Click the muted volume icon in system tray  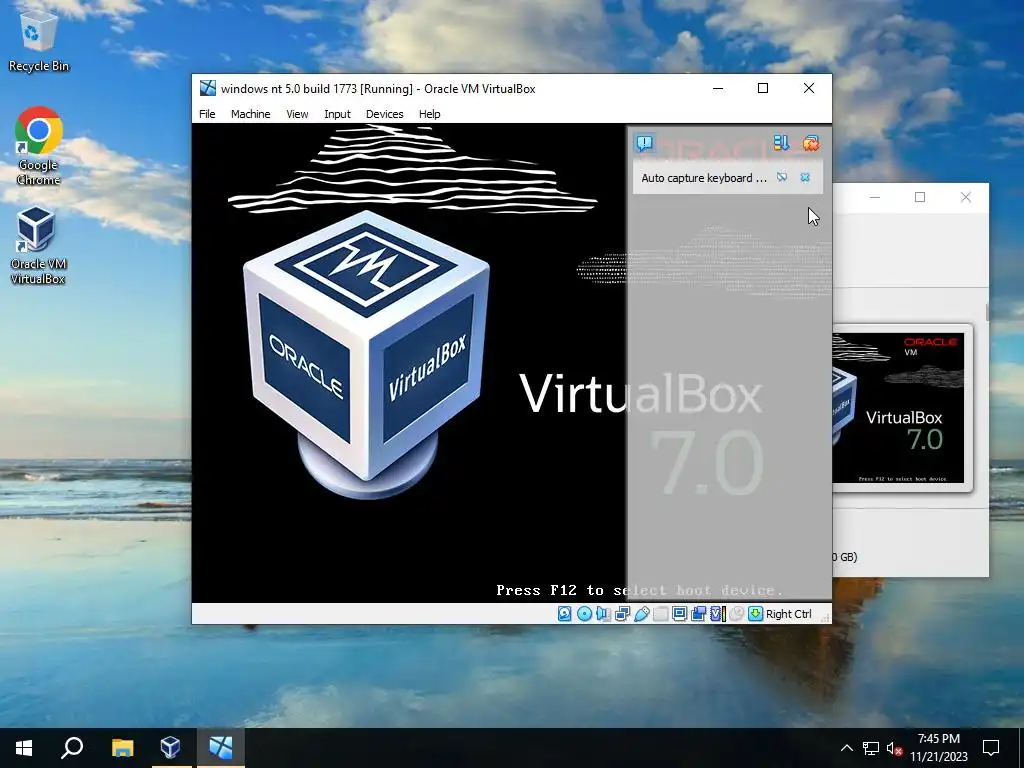[x=894, y=748]
